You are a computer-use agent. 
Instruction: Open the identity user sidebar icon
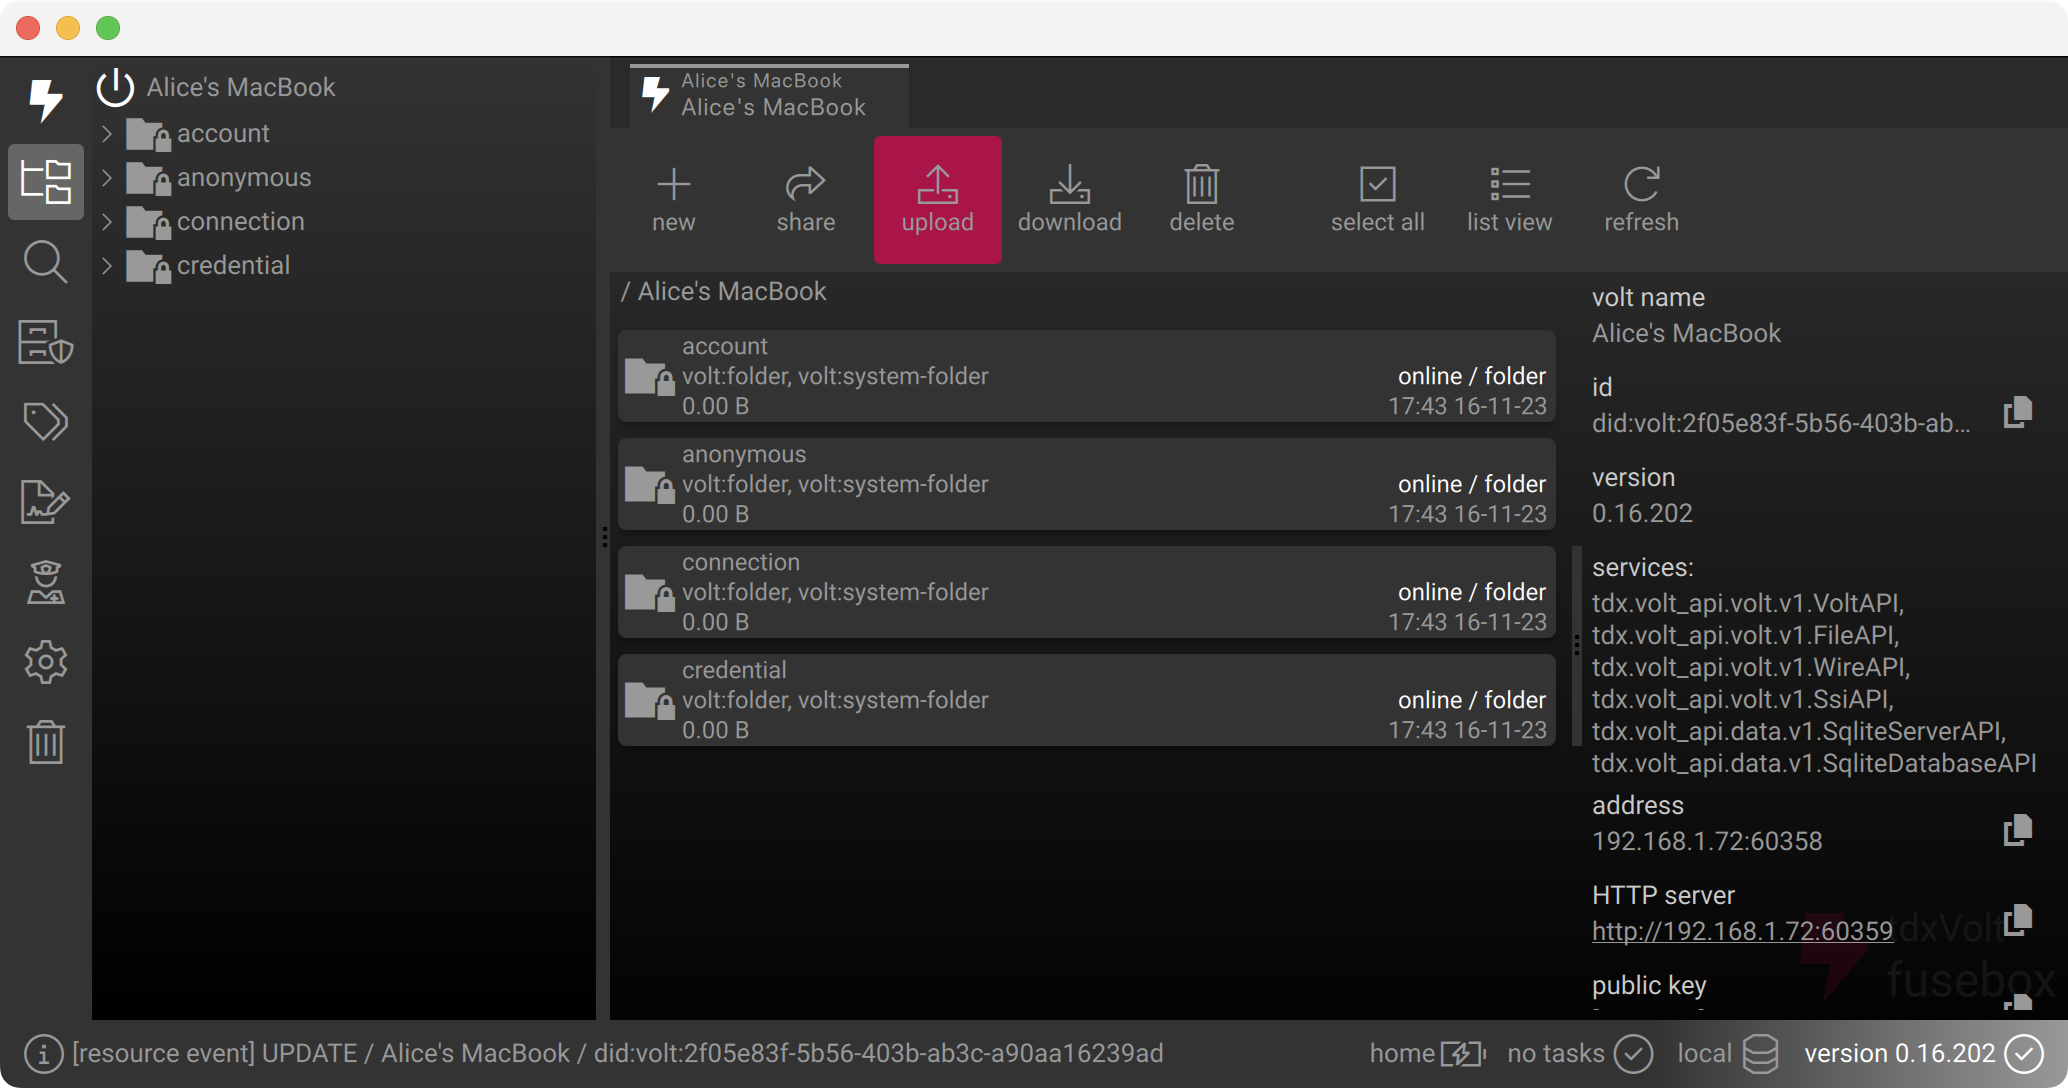(x=45, y=582)
